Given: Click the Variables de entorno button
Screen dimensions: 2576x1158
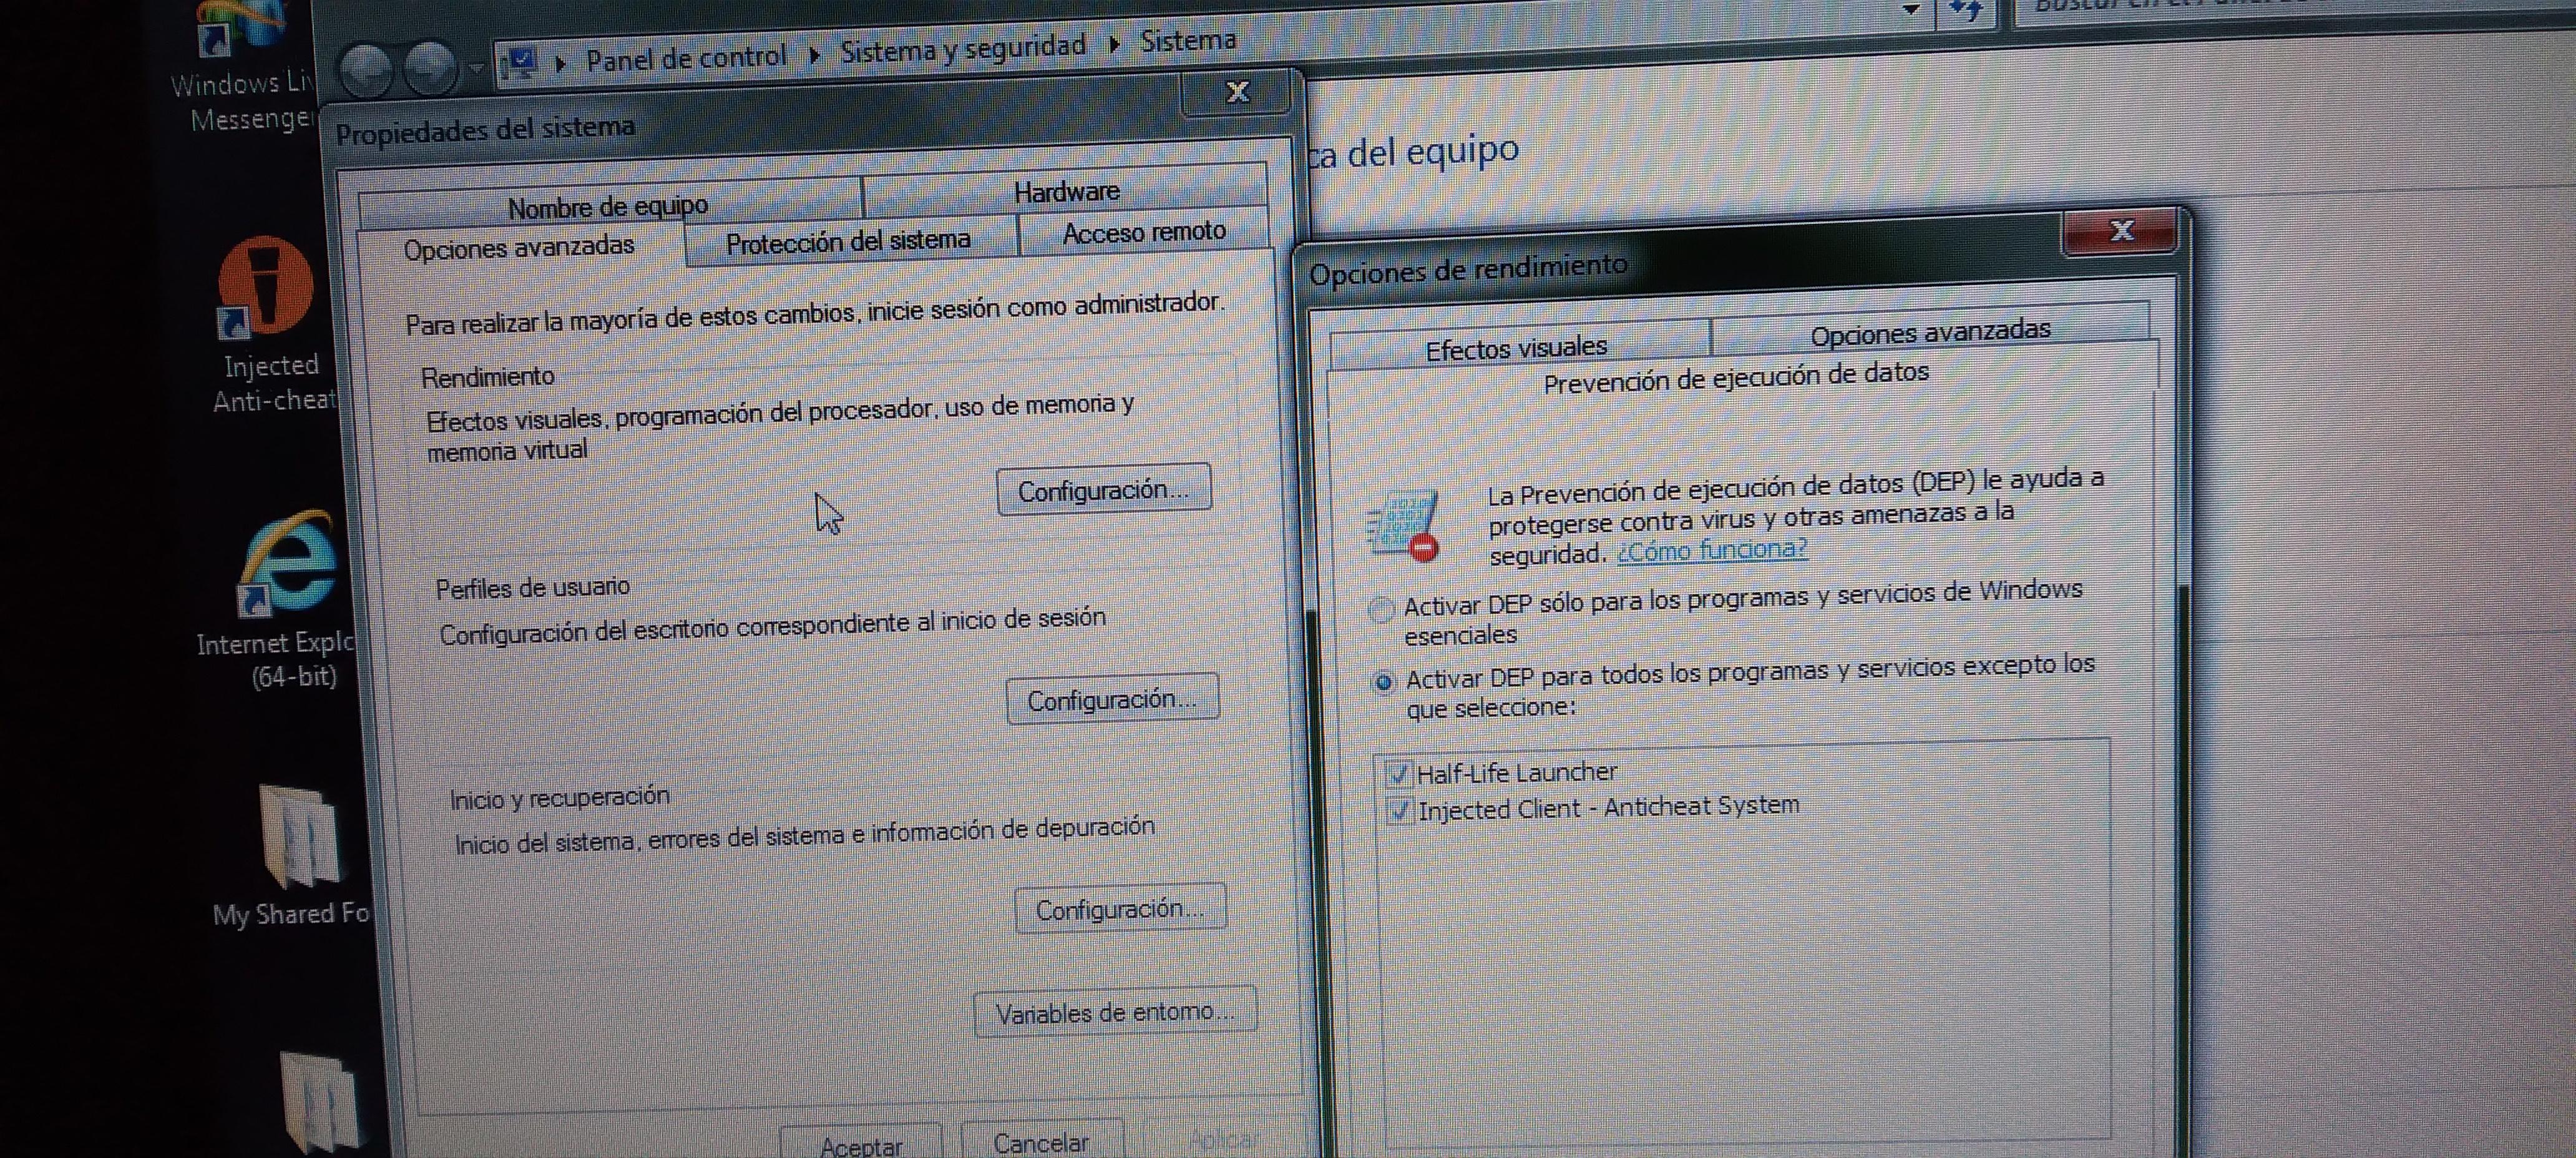Looking at the screenshot, I should click(x=1114, y=1012).
